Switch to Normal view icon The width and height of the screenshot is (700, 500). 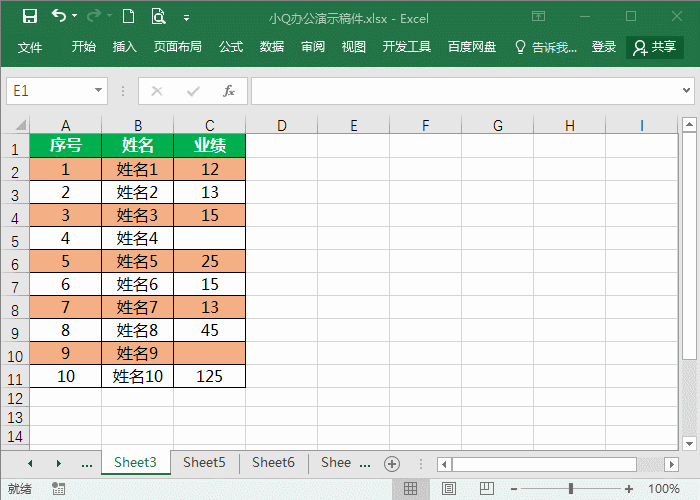point(410,488)
